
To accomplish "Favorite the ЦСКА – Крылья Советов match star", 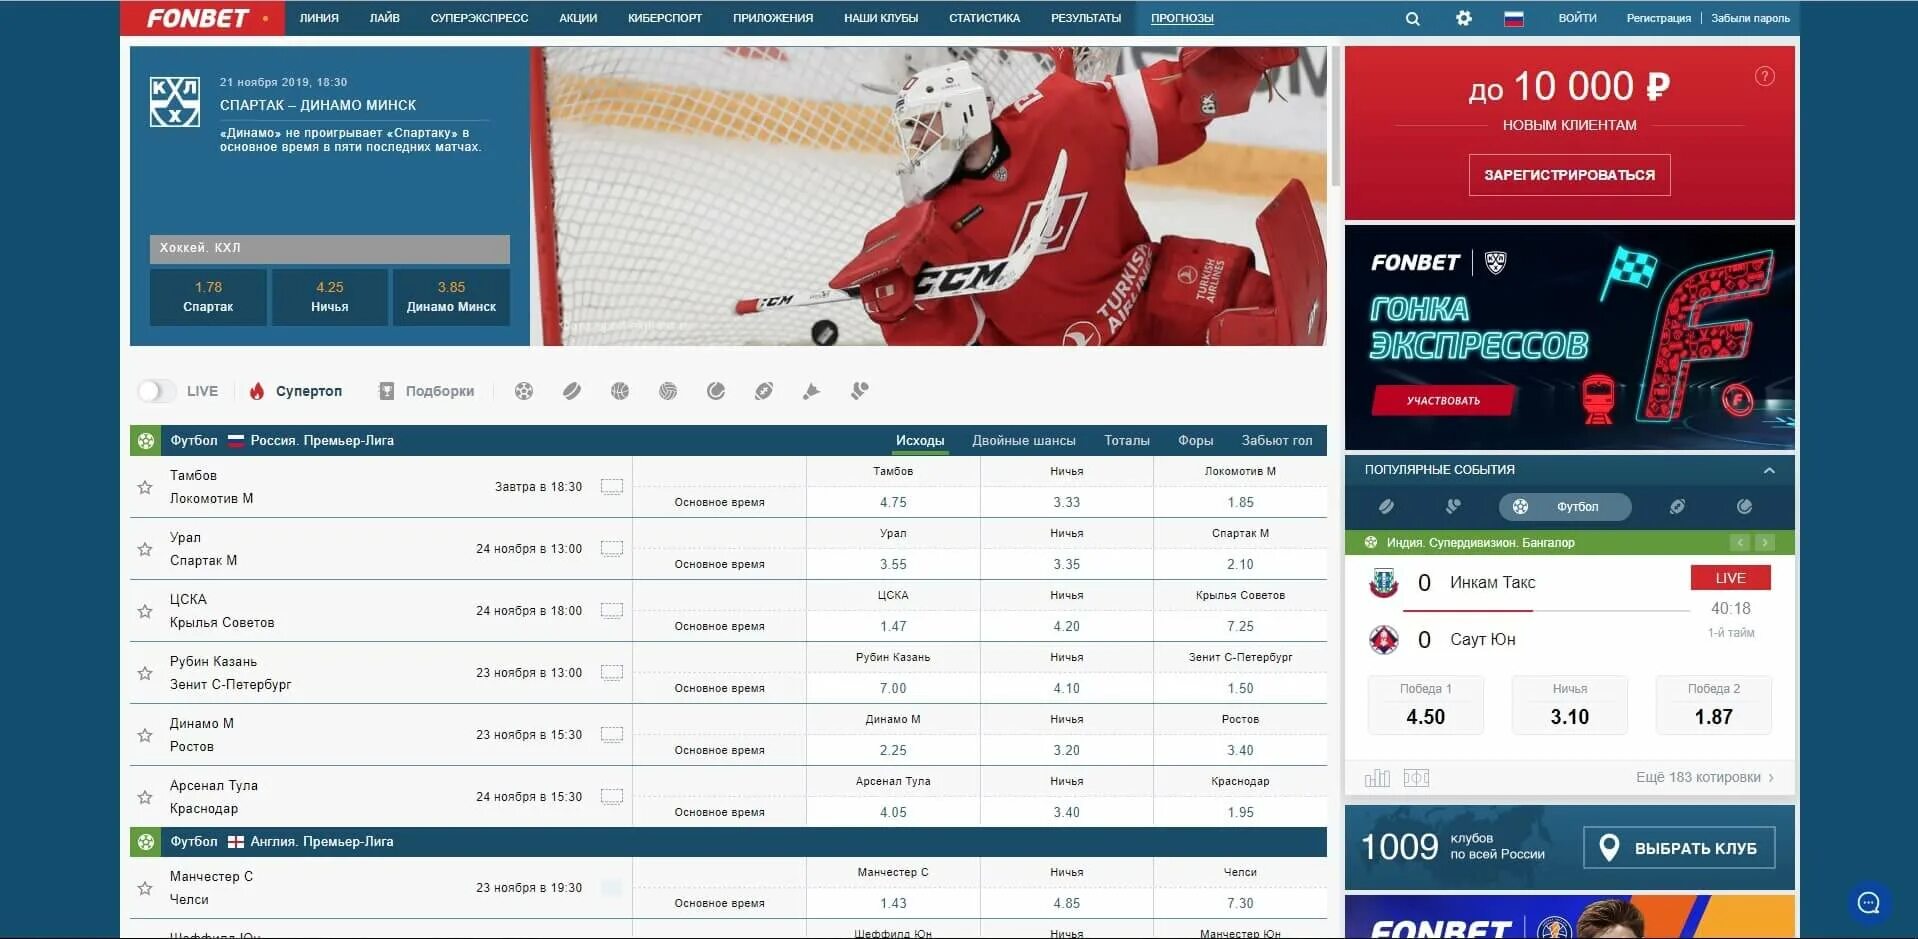I will click(x=145, y=611).
